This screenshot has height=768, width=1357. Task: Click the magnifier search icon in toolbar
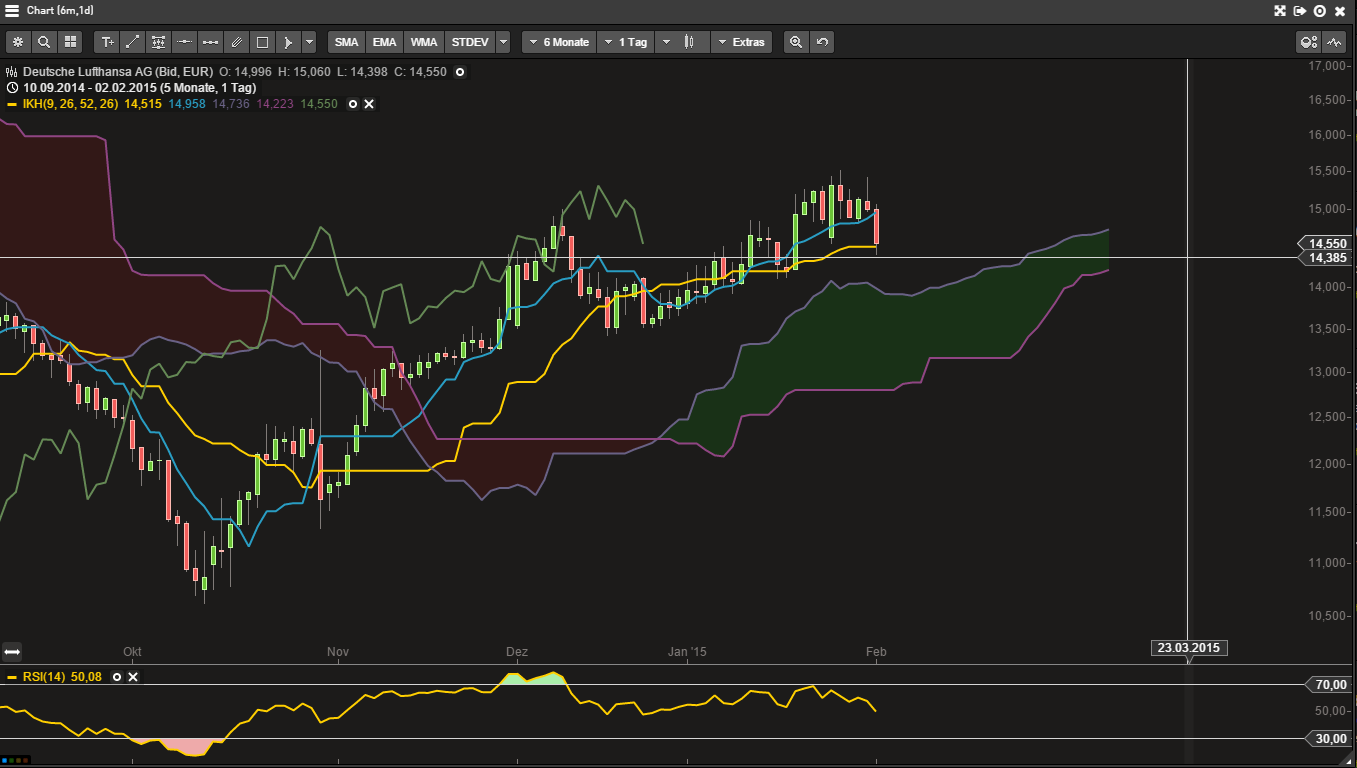click(44, 42)
